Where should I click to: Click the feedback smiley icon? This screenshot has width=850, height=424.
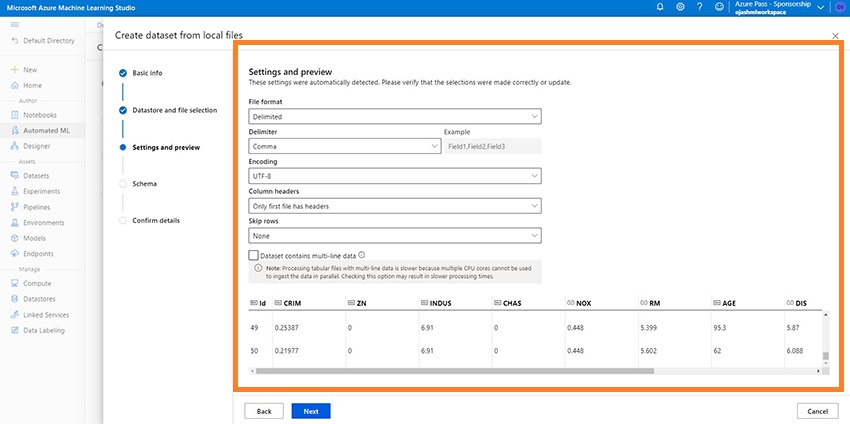(720, 7)
